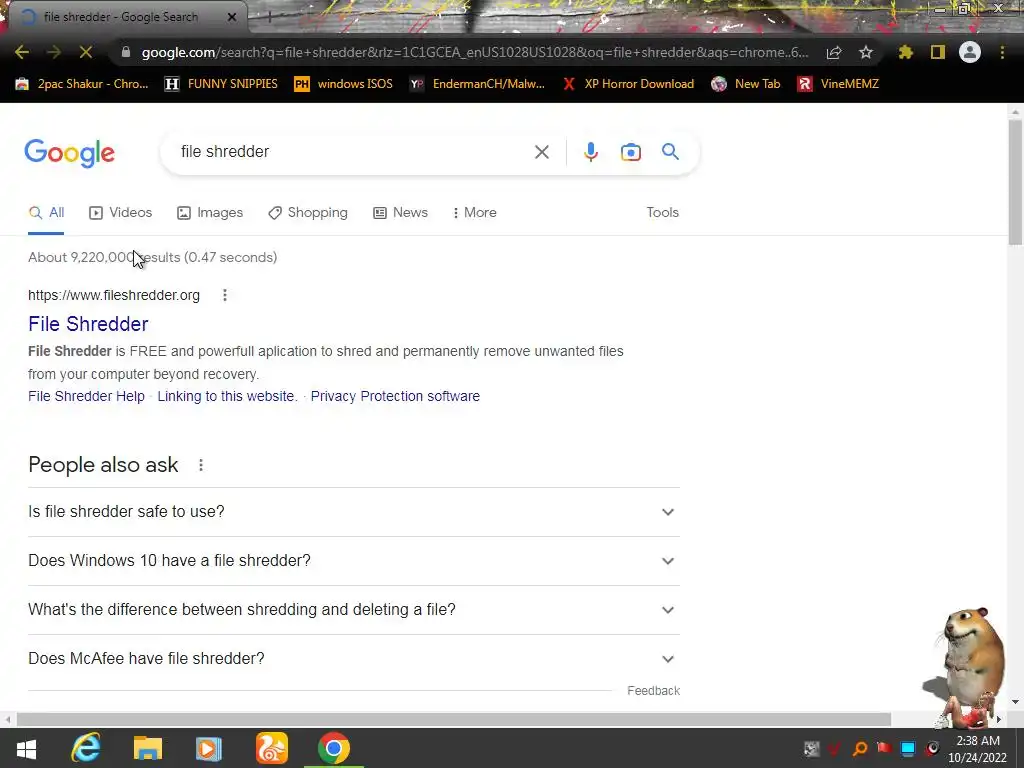Screen dimensions: 1024x768
Task: Open XP Horror Download bookmark
Action: (x=628, y=84)
